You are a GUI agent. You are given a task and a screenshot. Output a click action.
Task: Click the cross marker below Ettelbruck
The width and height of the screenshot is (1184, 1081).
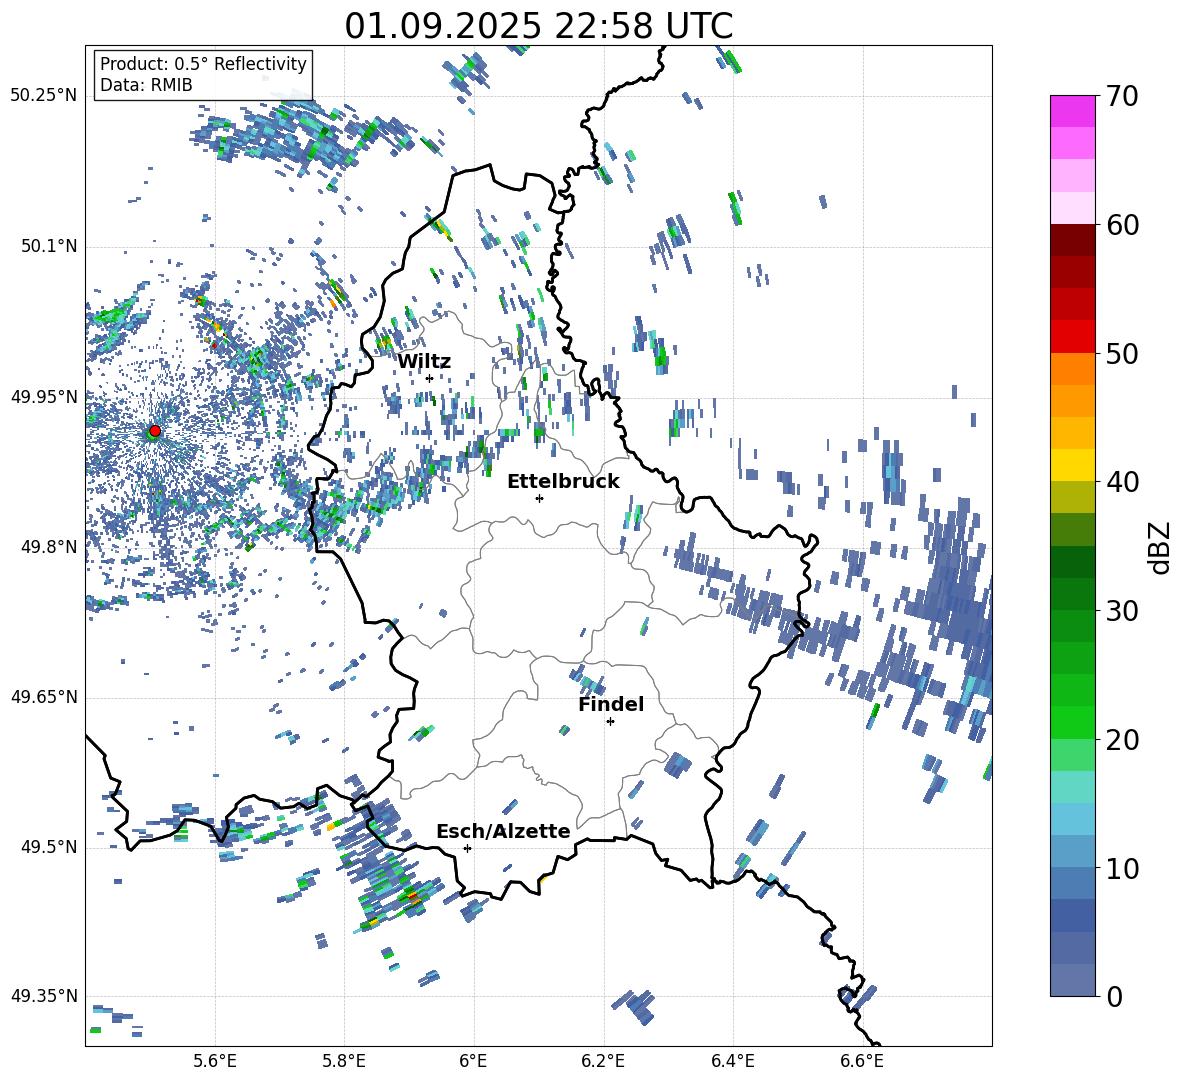click(x=539, y=498)
